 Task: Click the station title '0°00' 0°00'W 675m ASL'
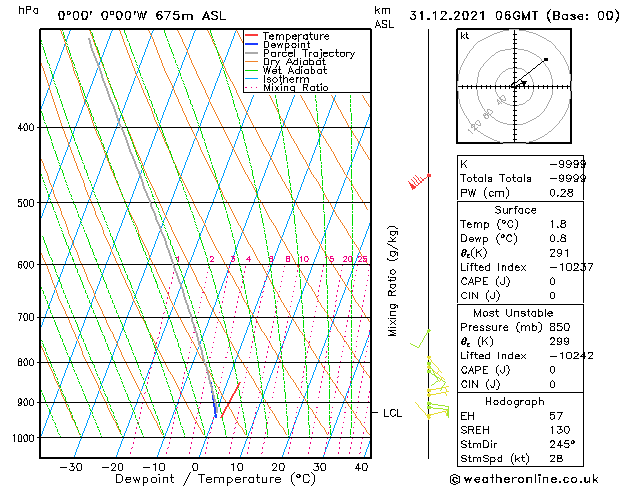point(142,16)
